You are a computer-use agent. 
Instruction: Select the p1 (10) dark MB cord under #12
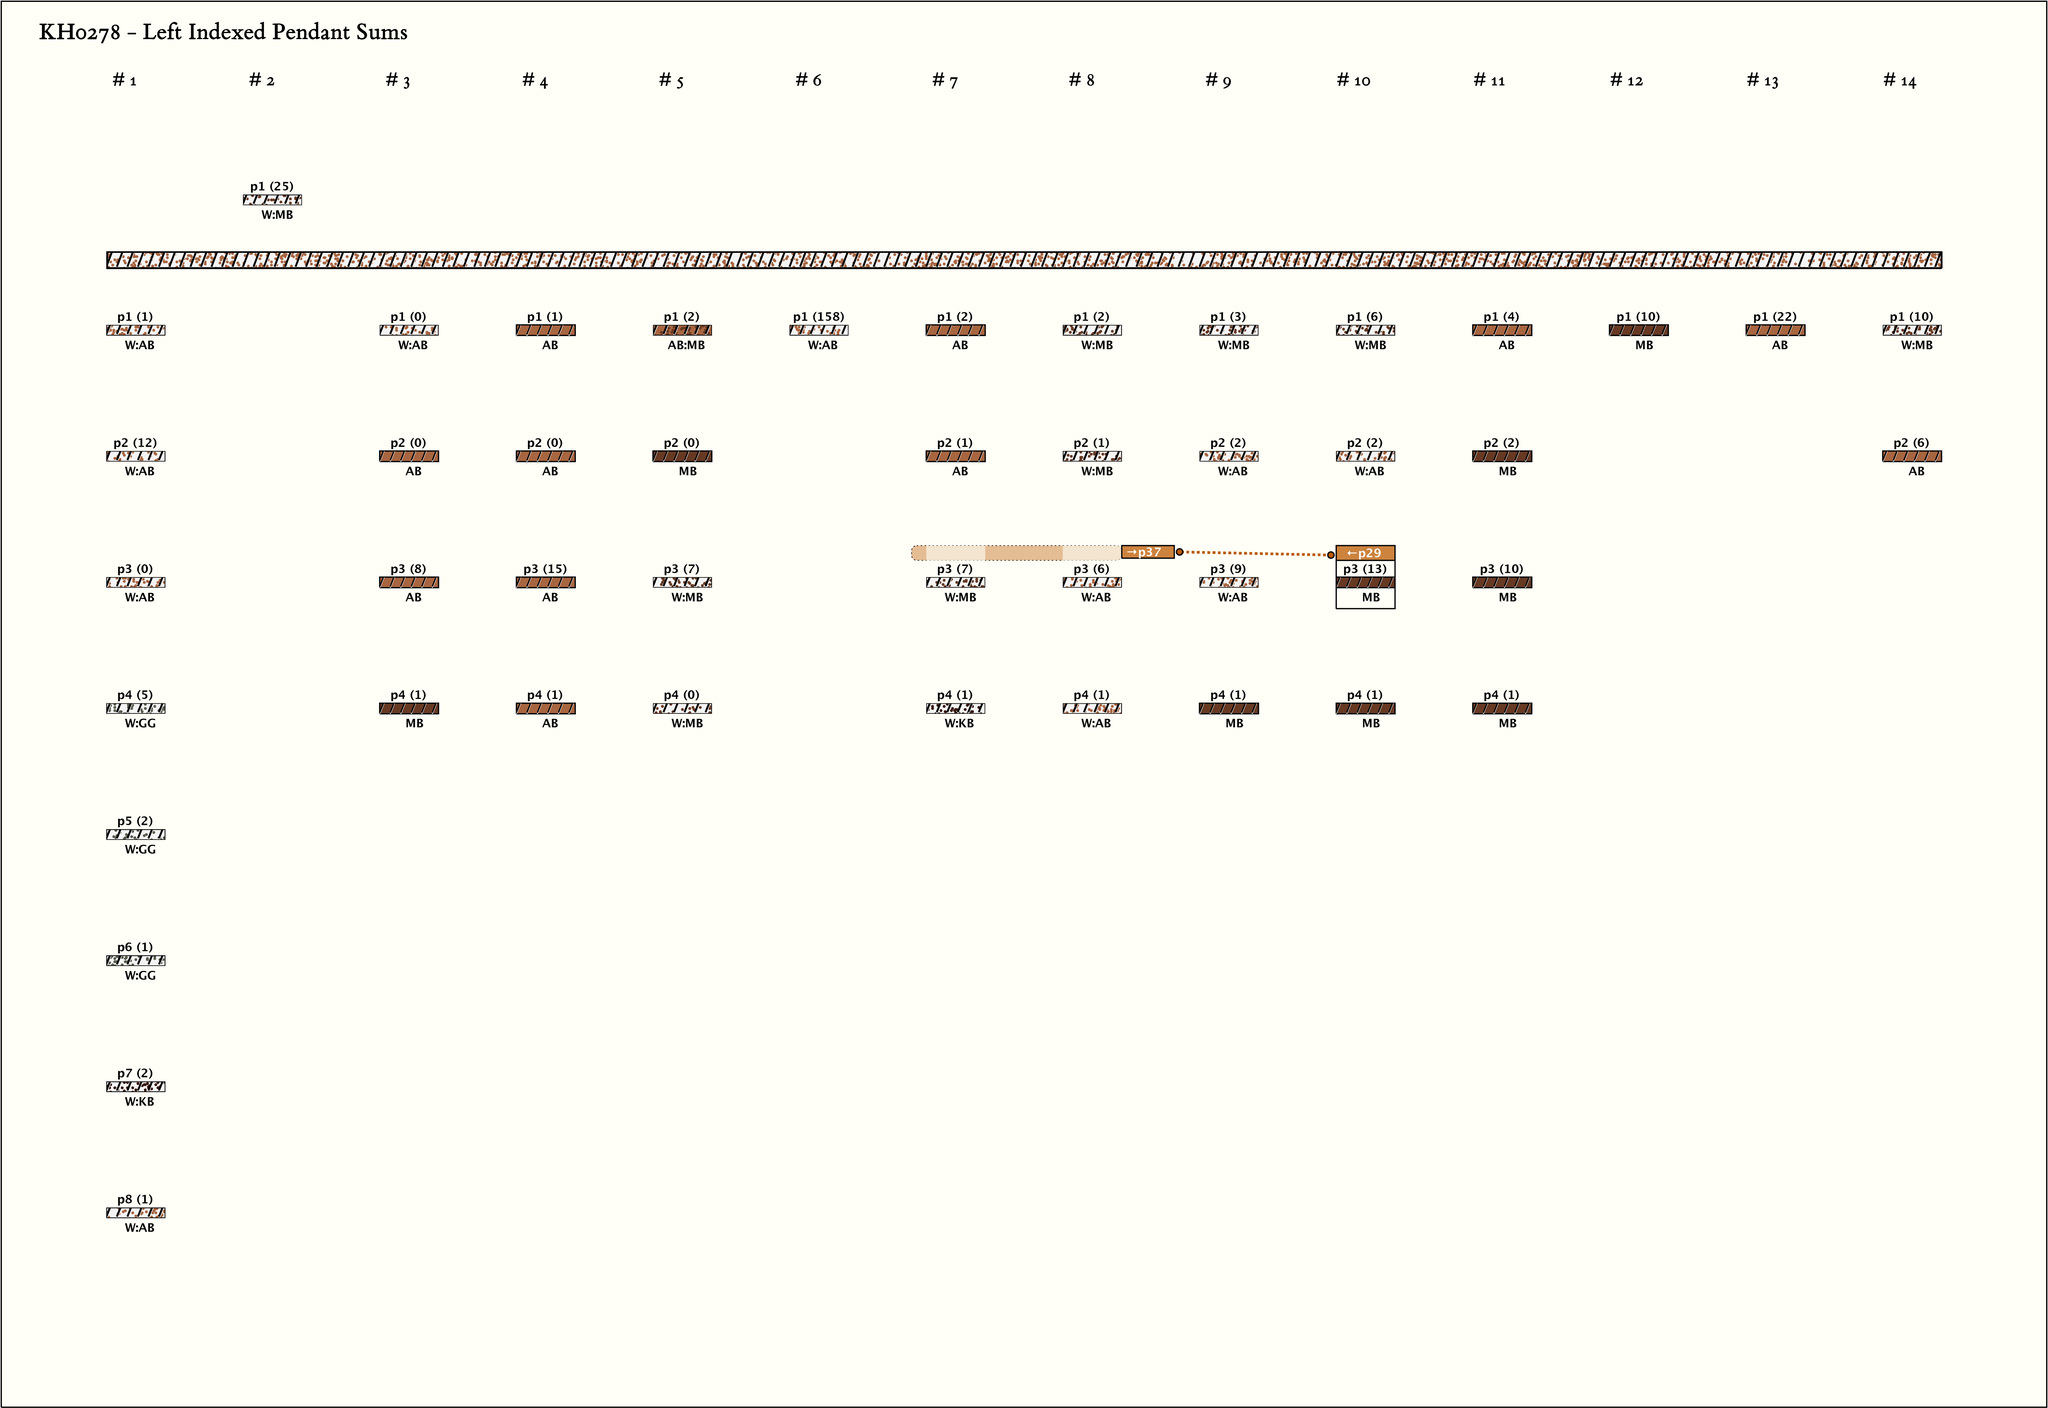pos(1638,330)
